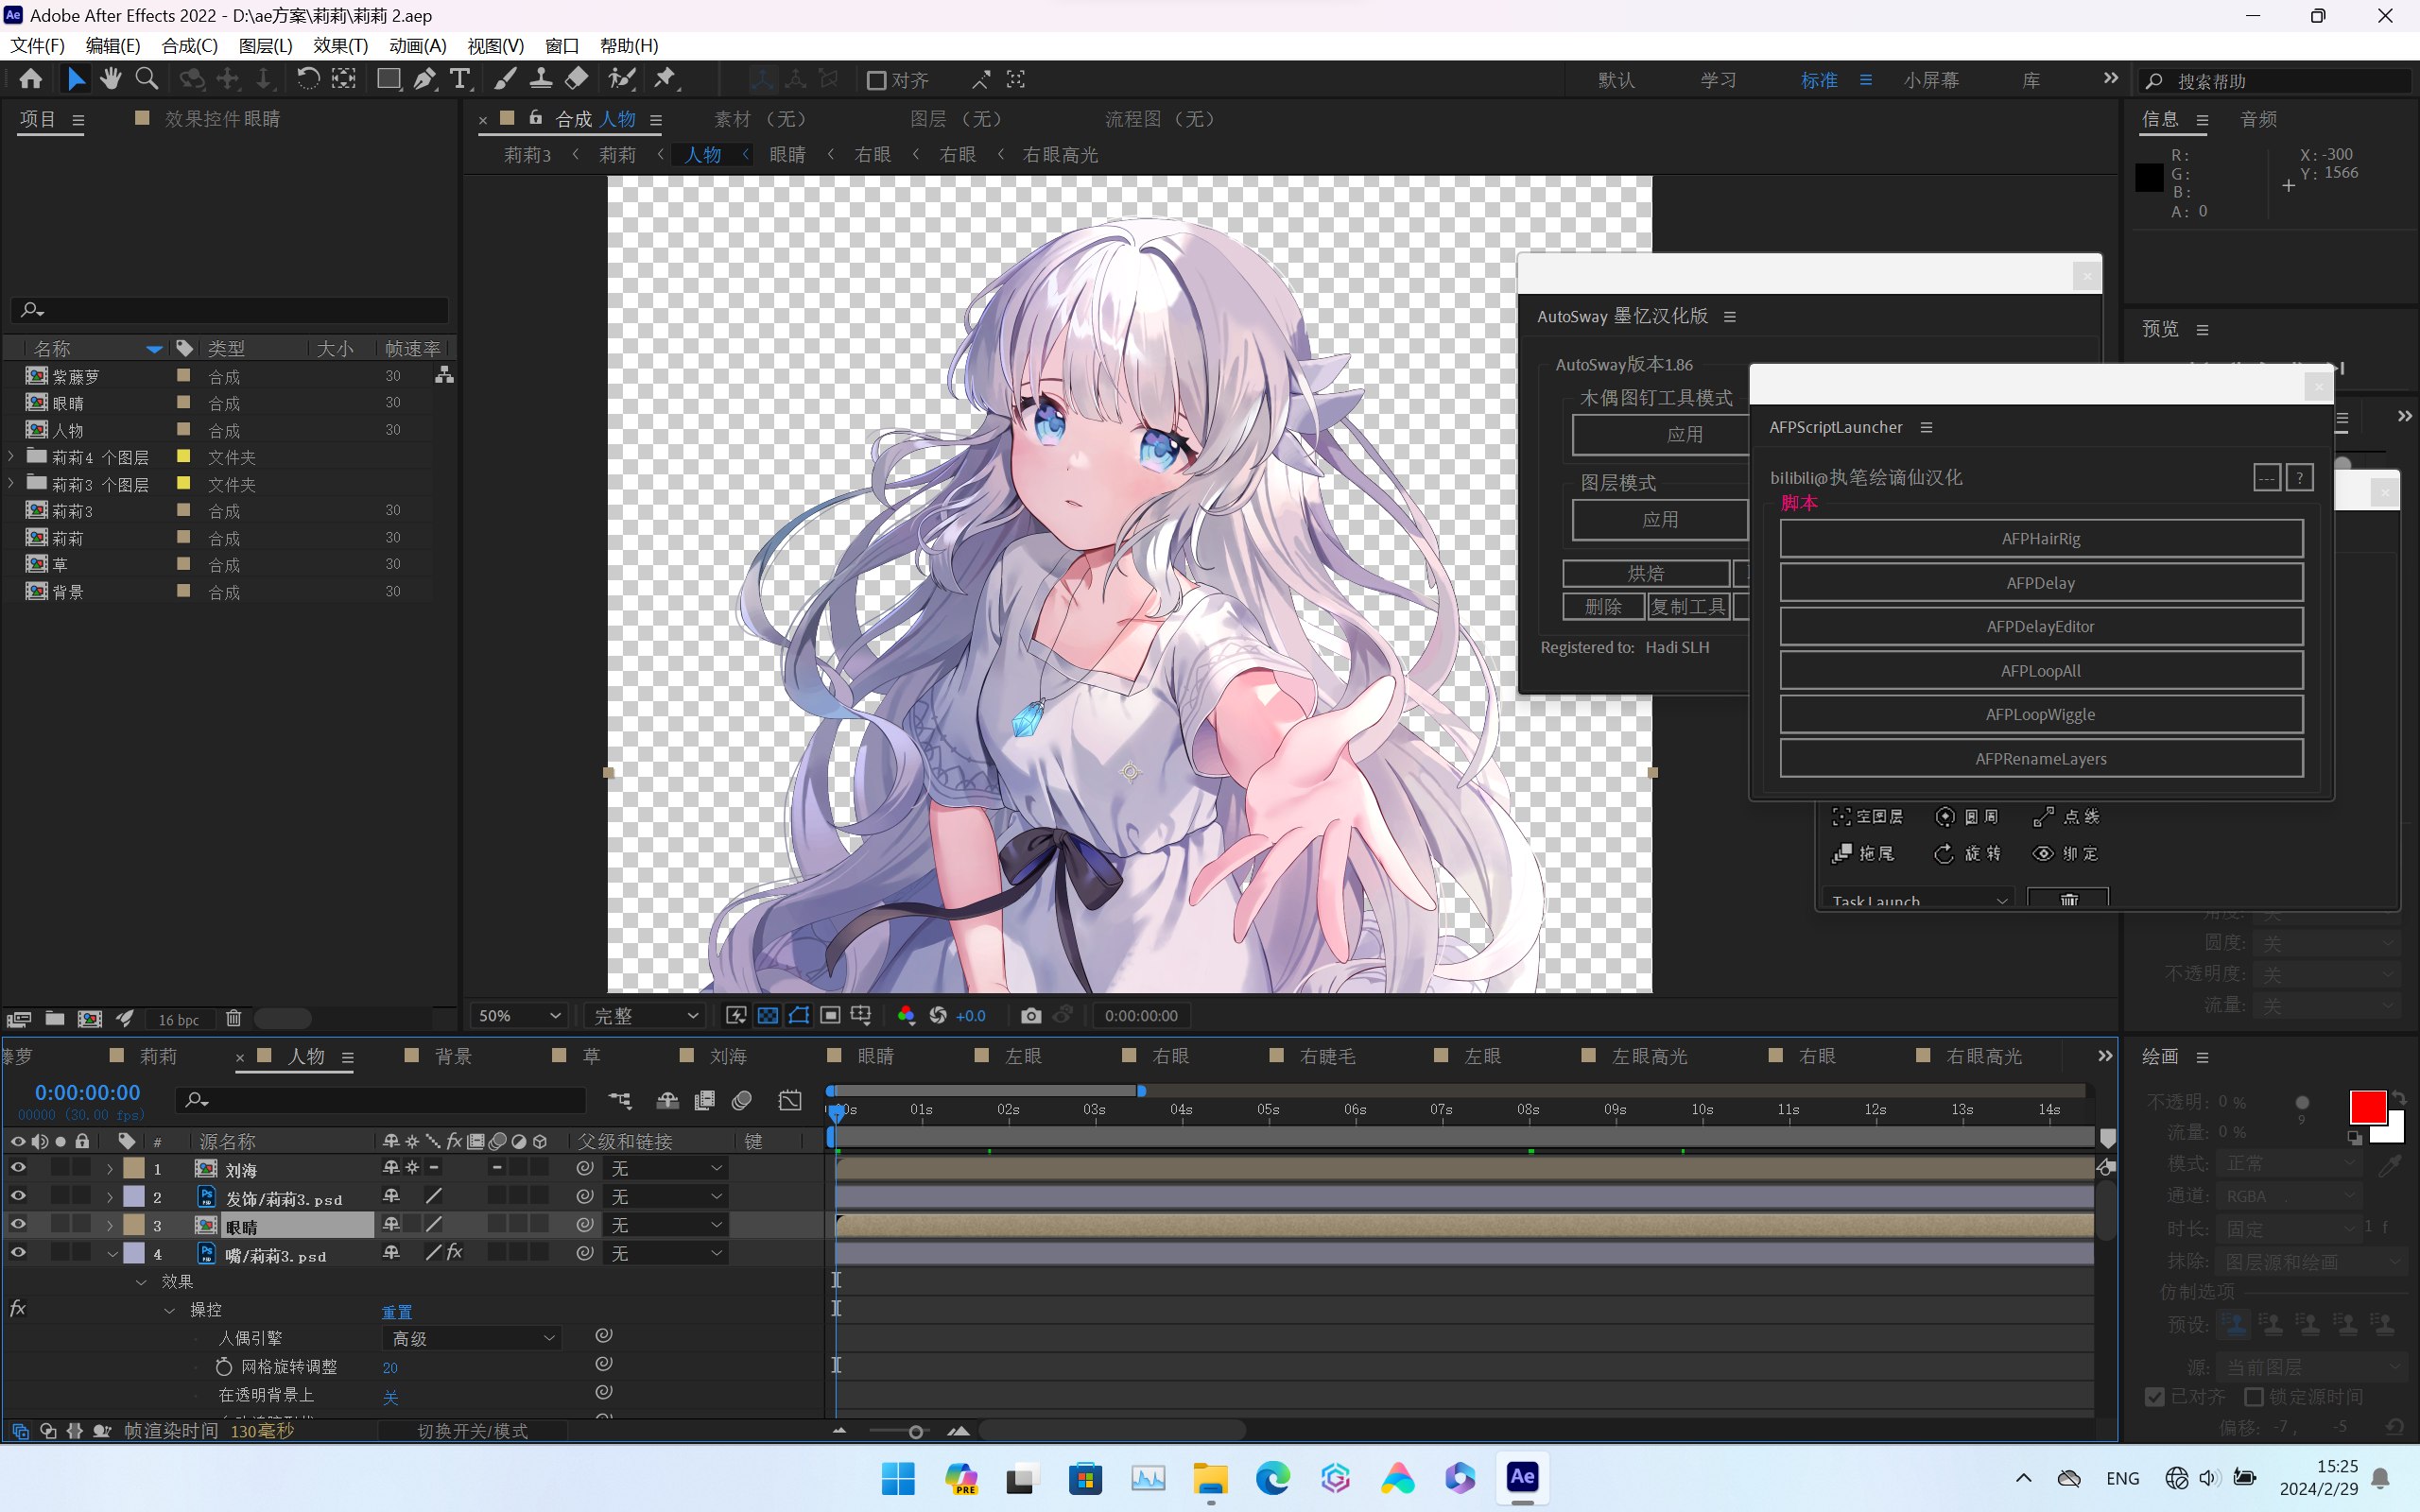Viewport: 2420px width, 1512px height.
Task: Open channel and color management icon
Action: click(x=906, y=1016)
